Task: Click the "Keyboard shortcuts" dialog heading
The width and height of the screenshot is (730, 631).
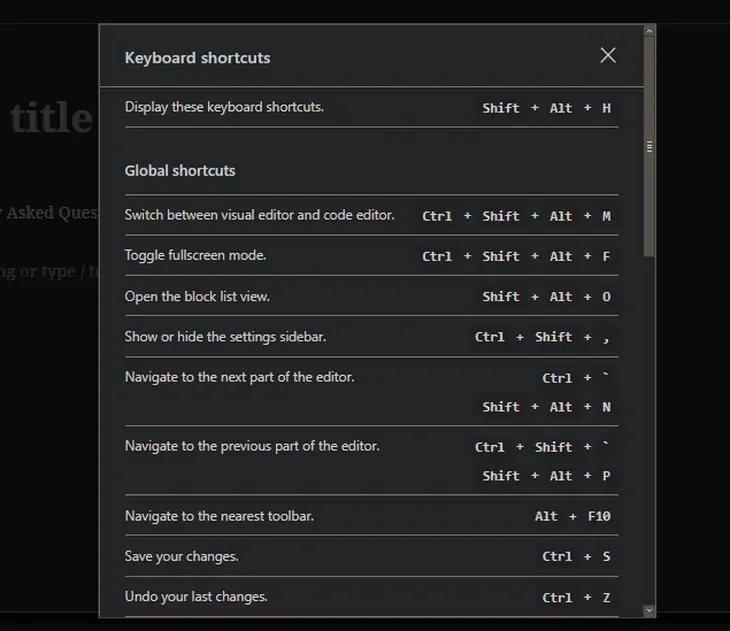Action: point(197,58)
